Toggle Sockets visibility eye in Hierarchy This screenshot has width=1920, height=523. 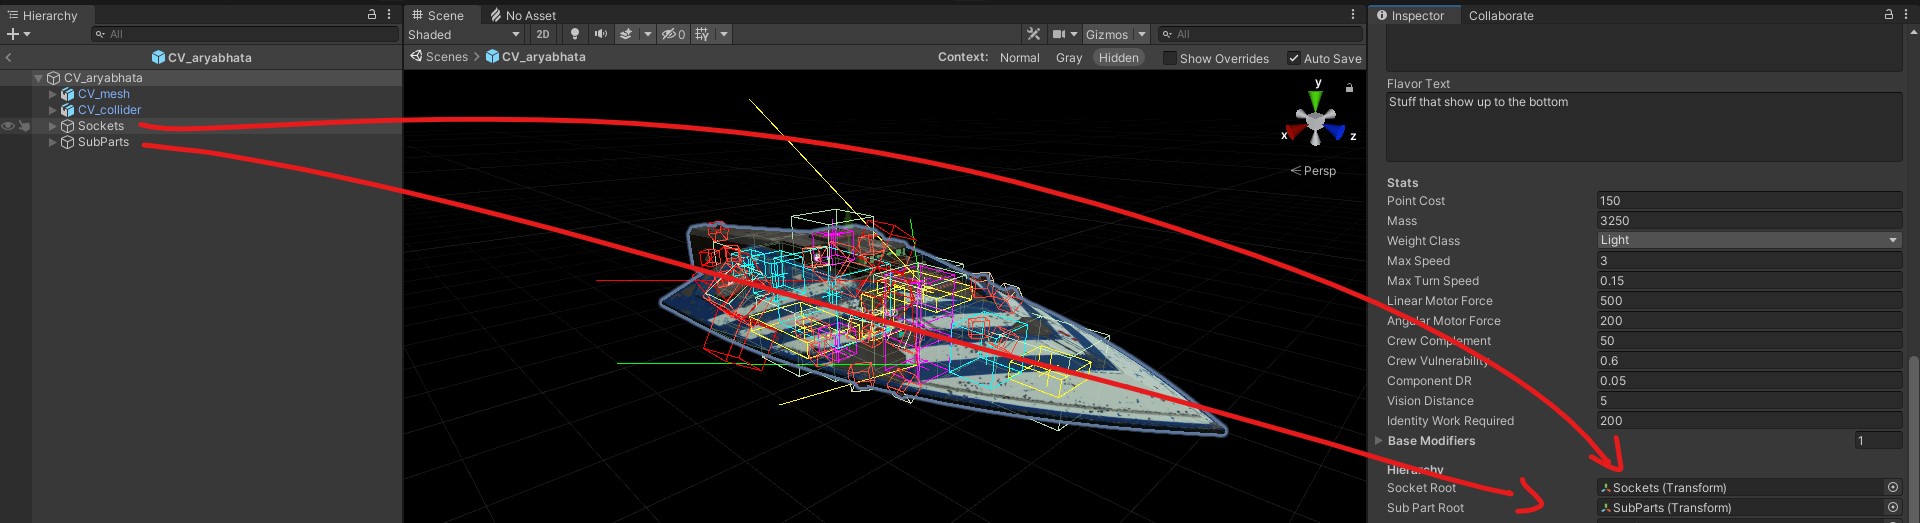8,126
